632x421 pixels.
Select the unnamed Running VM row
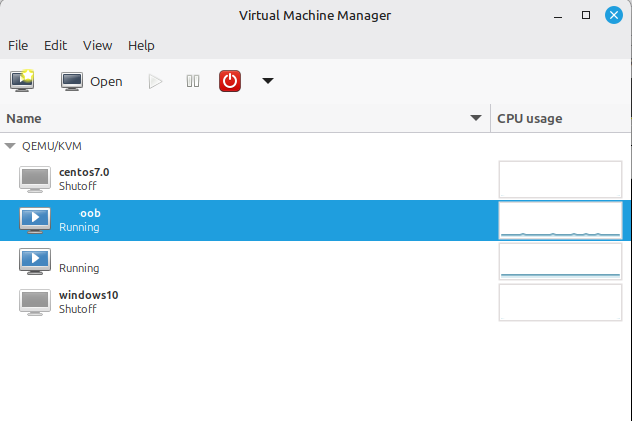pyautogui.click(x=316, y=261)
